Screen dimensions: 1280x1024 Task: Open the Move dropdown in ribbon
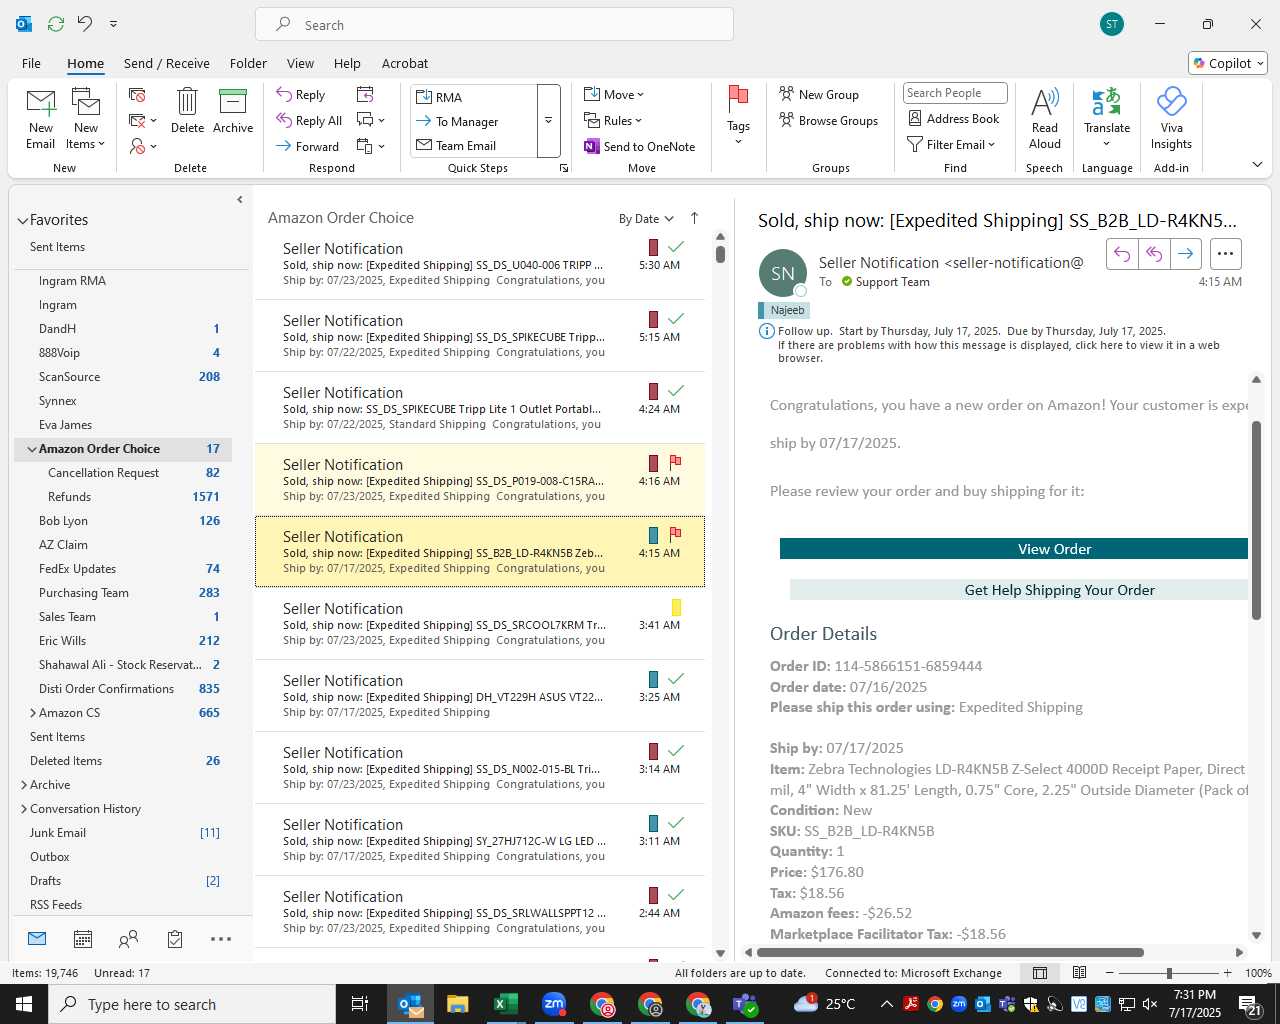point(614,94)
